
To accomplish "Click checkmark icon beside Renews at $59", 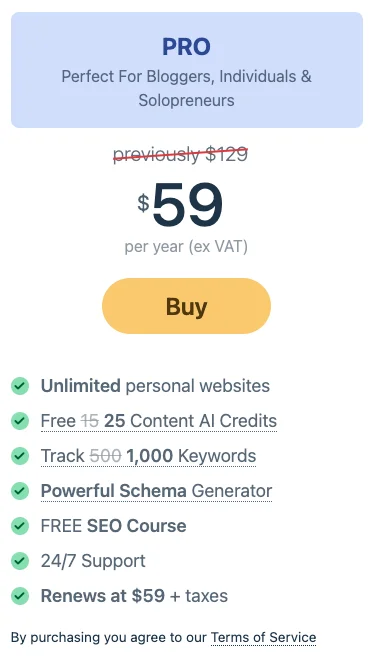I will 20,596.
